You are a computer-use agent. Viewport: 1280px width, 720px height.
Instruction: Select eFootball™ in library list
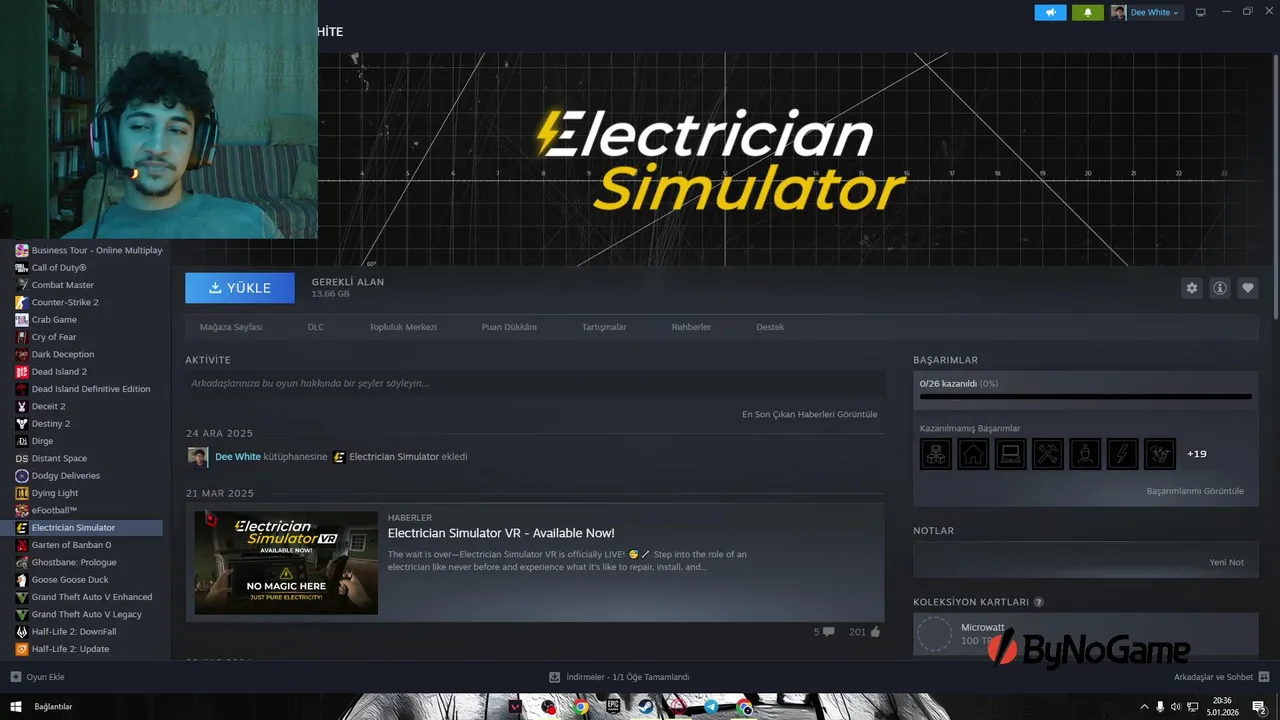54,510
